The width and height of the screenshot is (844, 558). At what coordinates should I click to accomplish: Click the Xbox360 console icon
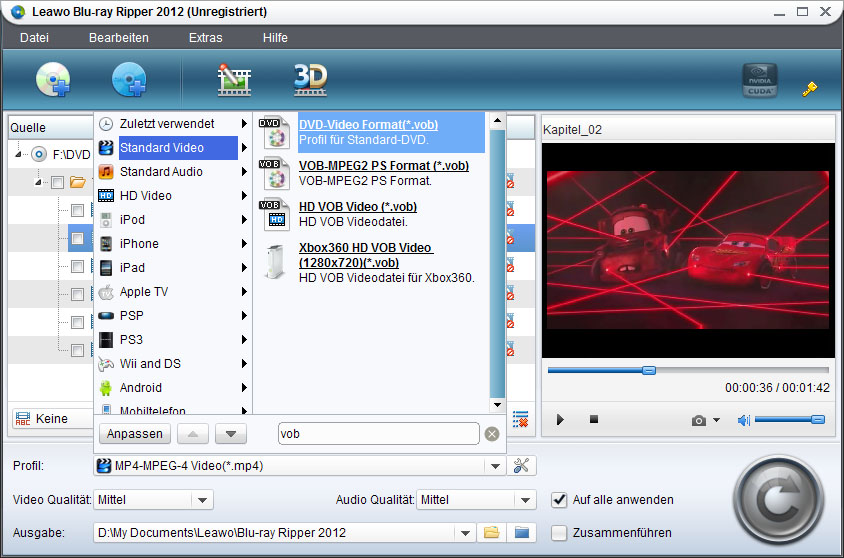[x=276, y=262]
